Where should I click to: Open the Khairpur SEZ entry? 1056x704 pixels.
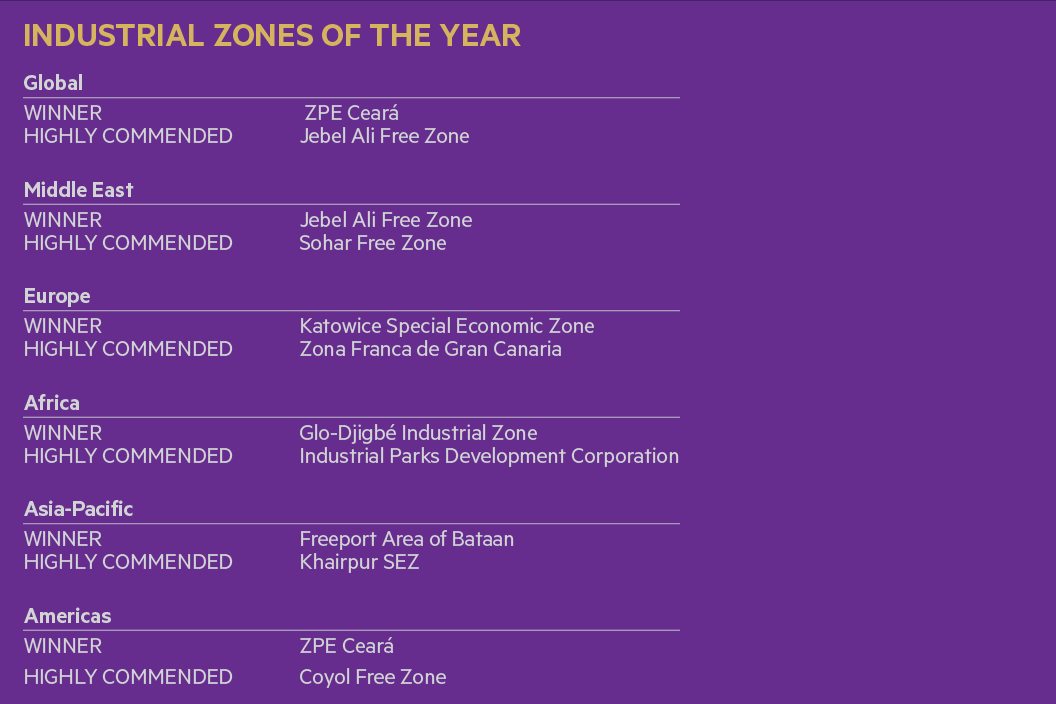[x=359, y=562]
